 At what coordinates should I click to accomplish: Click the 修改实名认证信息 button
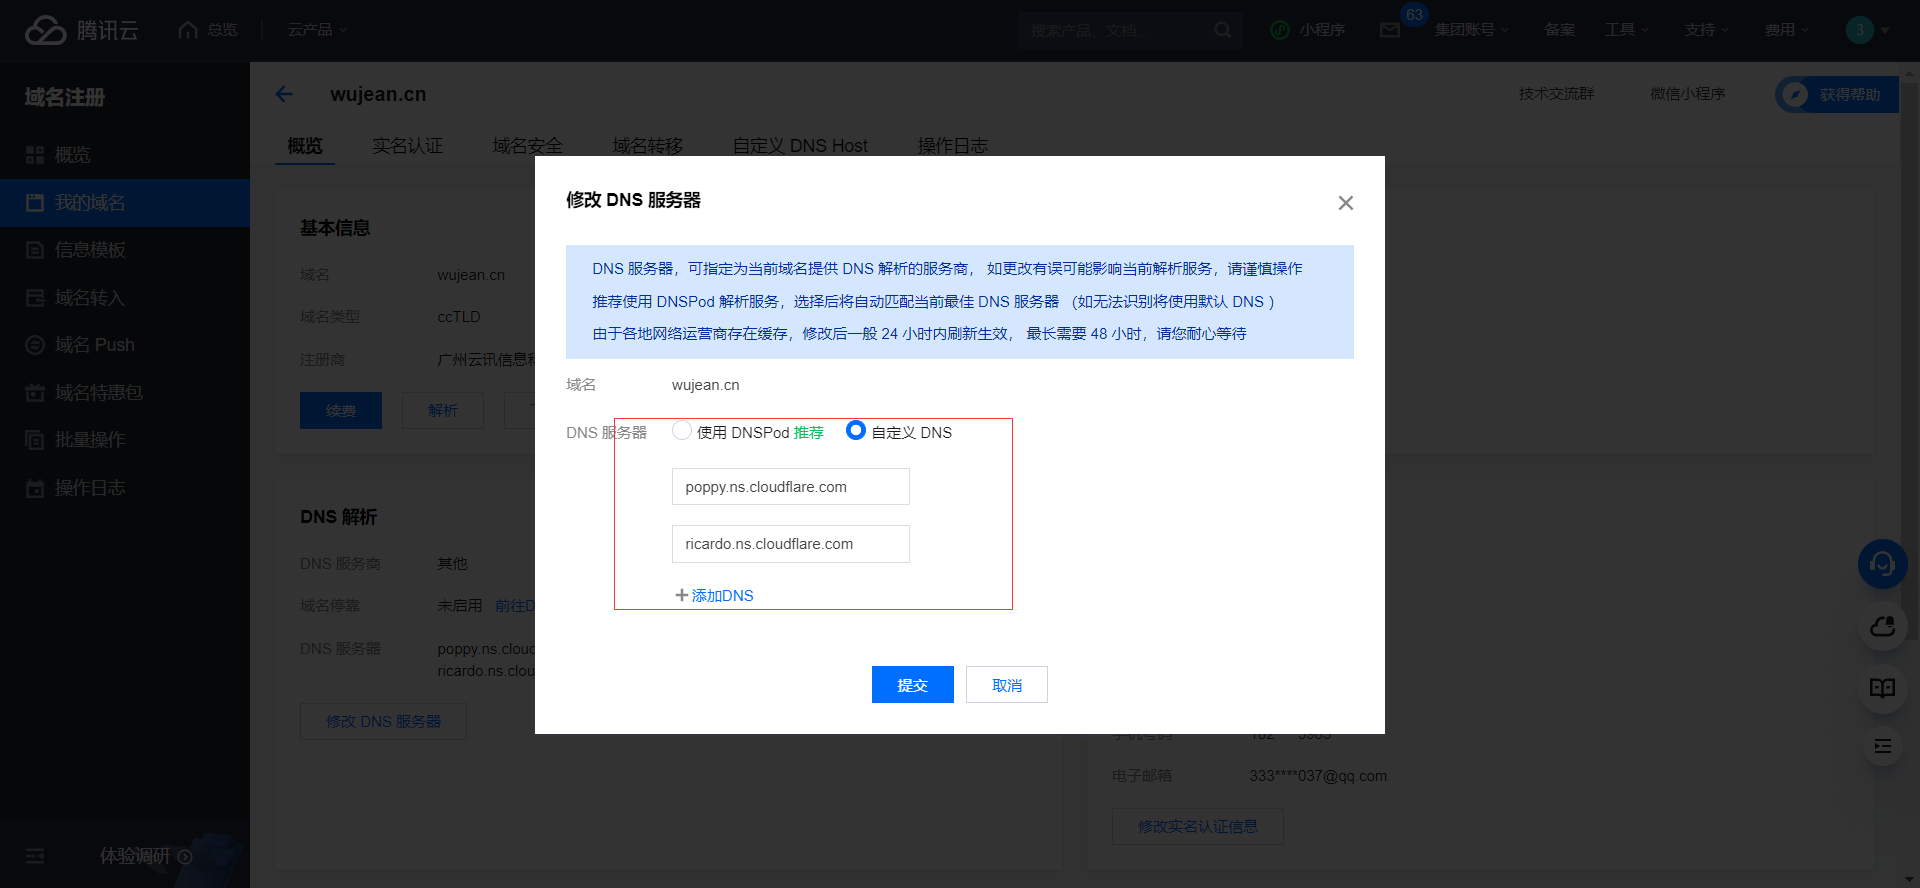click(1197, 826)
